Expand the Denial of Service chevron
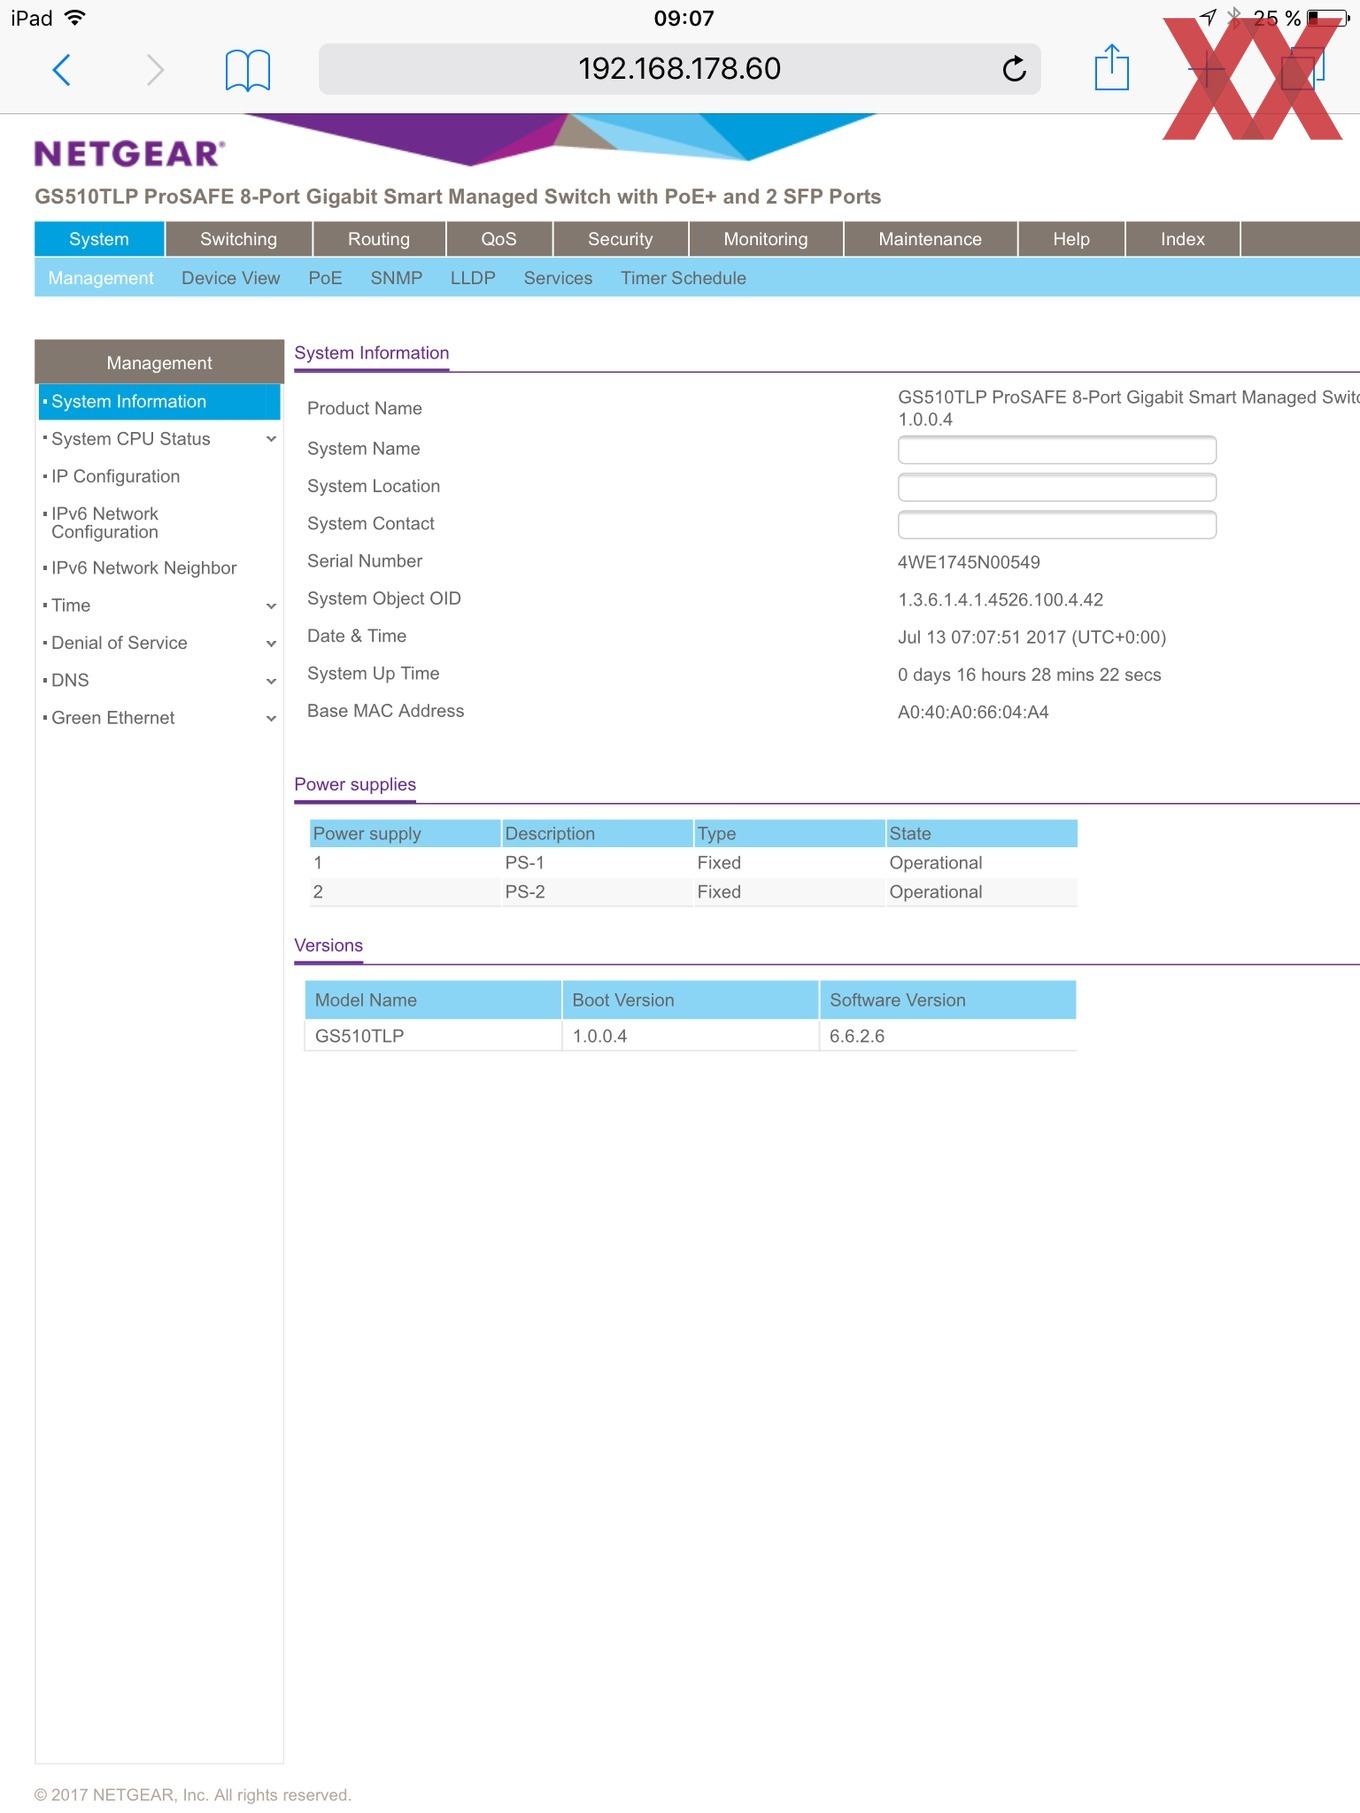Image resolution: width=1360 pixels, height=1813 pixels. click(x=271, y=643)
